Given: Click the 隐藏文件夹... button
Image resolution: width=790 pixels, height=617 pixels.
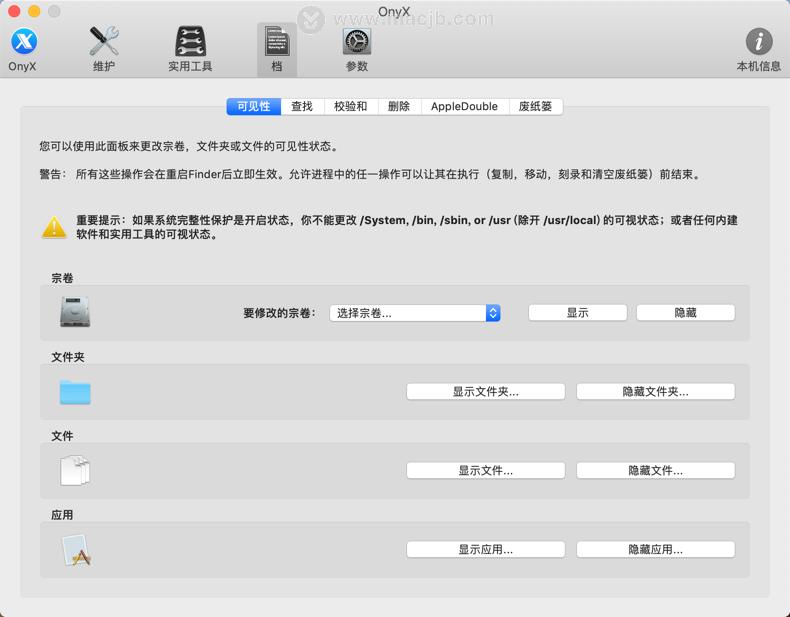Looking at the screenshot, I should pyautogui.click(x=655, y=391).
